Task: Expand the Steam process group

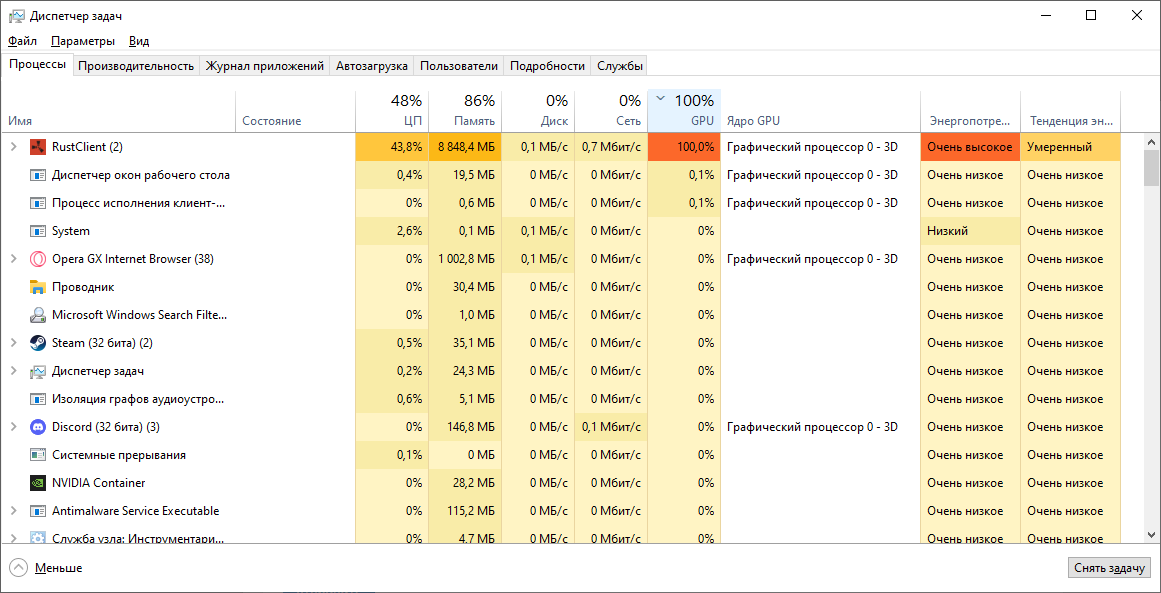Action: click(x=14, y=343)
